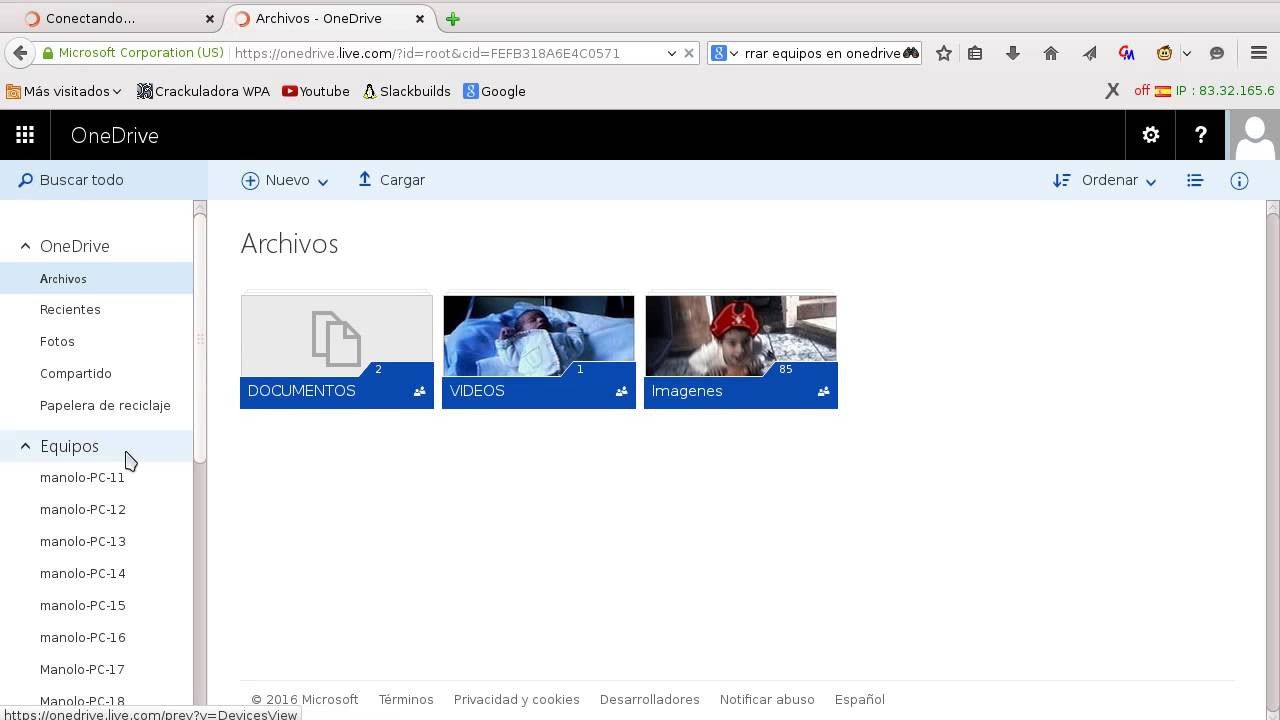The image size is (1280, 720).
Task: Select Recientes in the sidebar
Action: (70, 309)
